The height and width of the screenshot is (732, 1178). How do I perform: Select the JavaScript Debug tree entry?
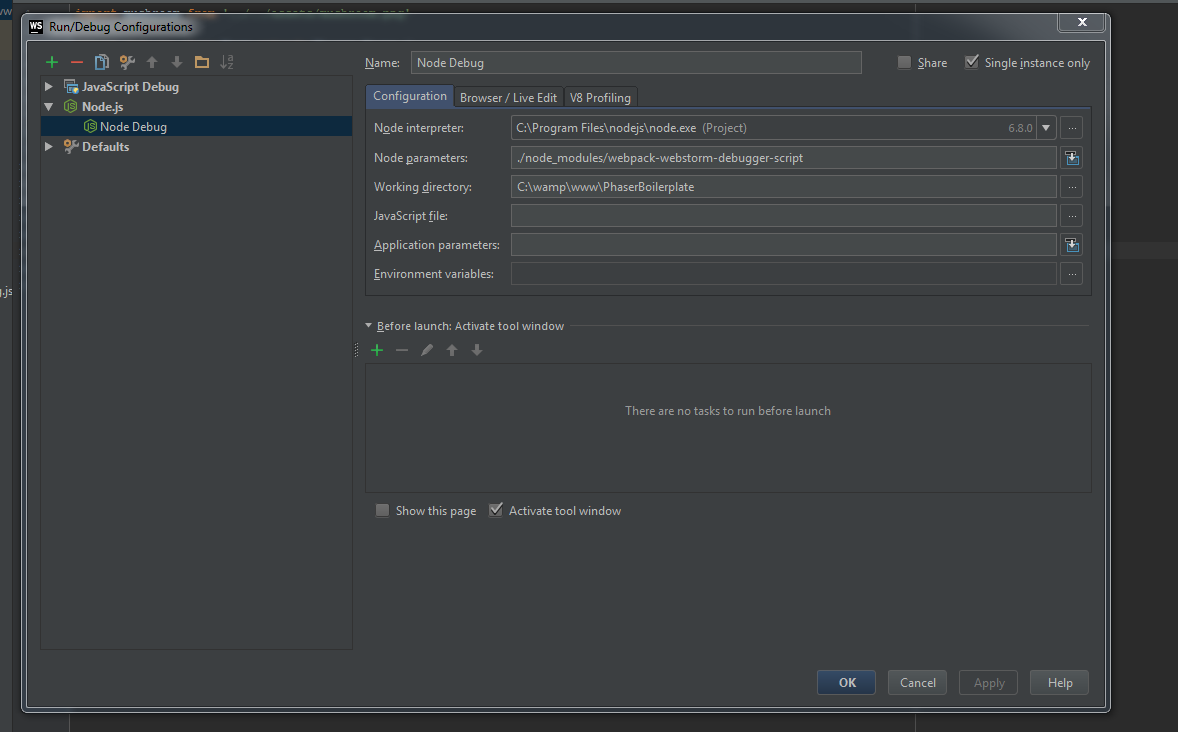pos(130,86)
